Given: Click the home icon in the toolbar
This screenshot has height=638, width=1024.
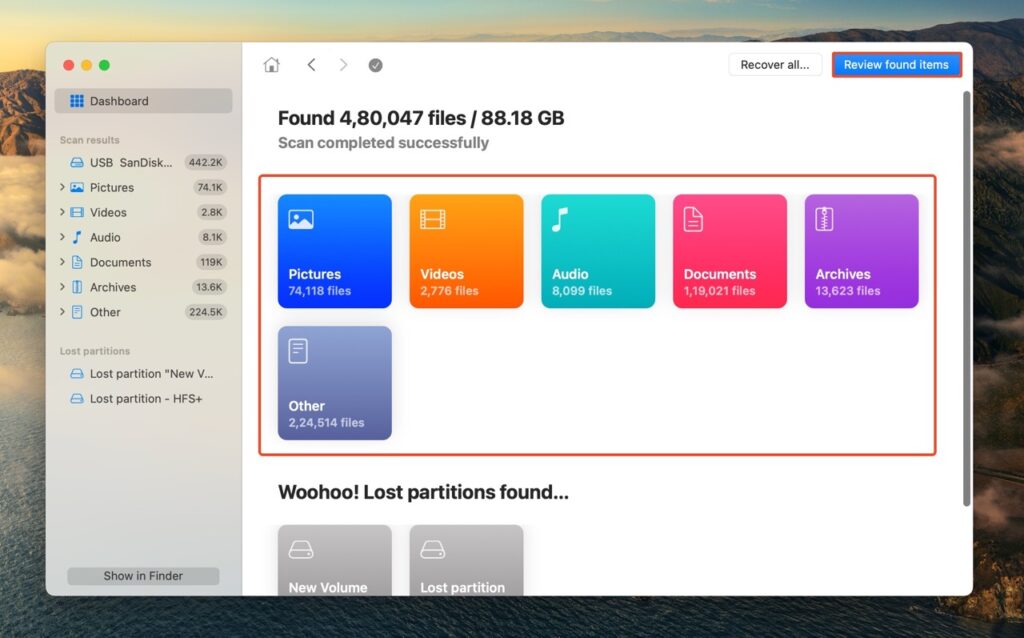Looking at the screenshot, I should coord(271,64).
